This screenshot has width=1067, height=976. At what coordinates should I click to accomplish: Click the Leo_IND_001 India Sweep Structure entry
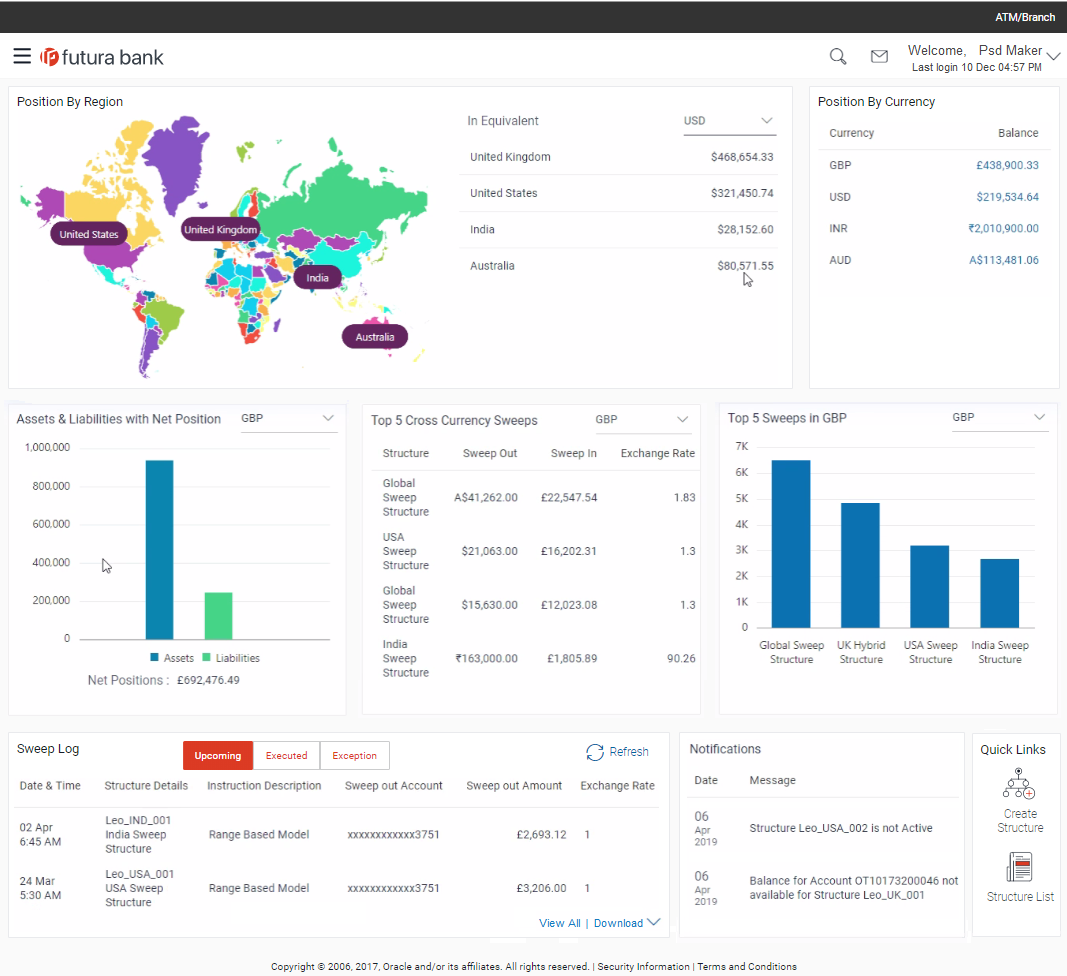tap(138, 834)
